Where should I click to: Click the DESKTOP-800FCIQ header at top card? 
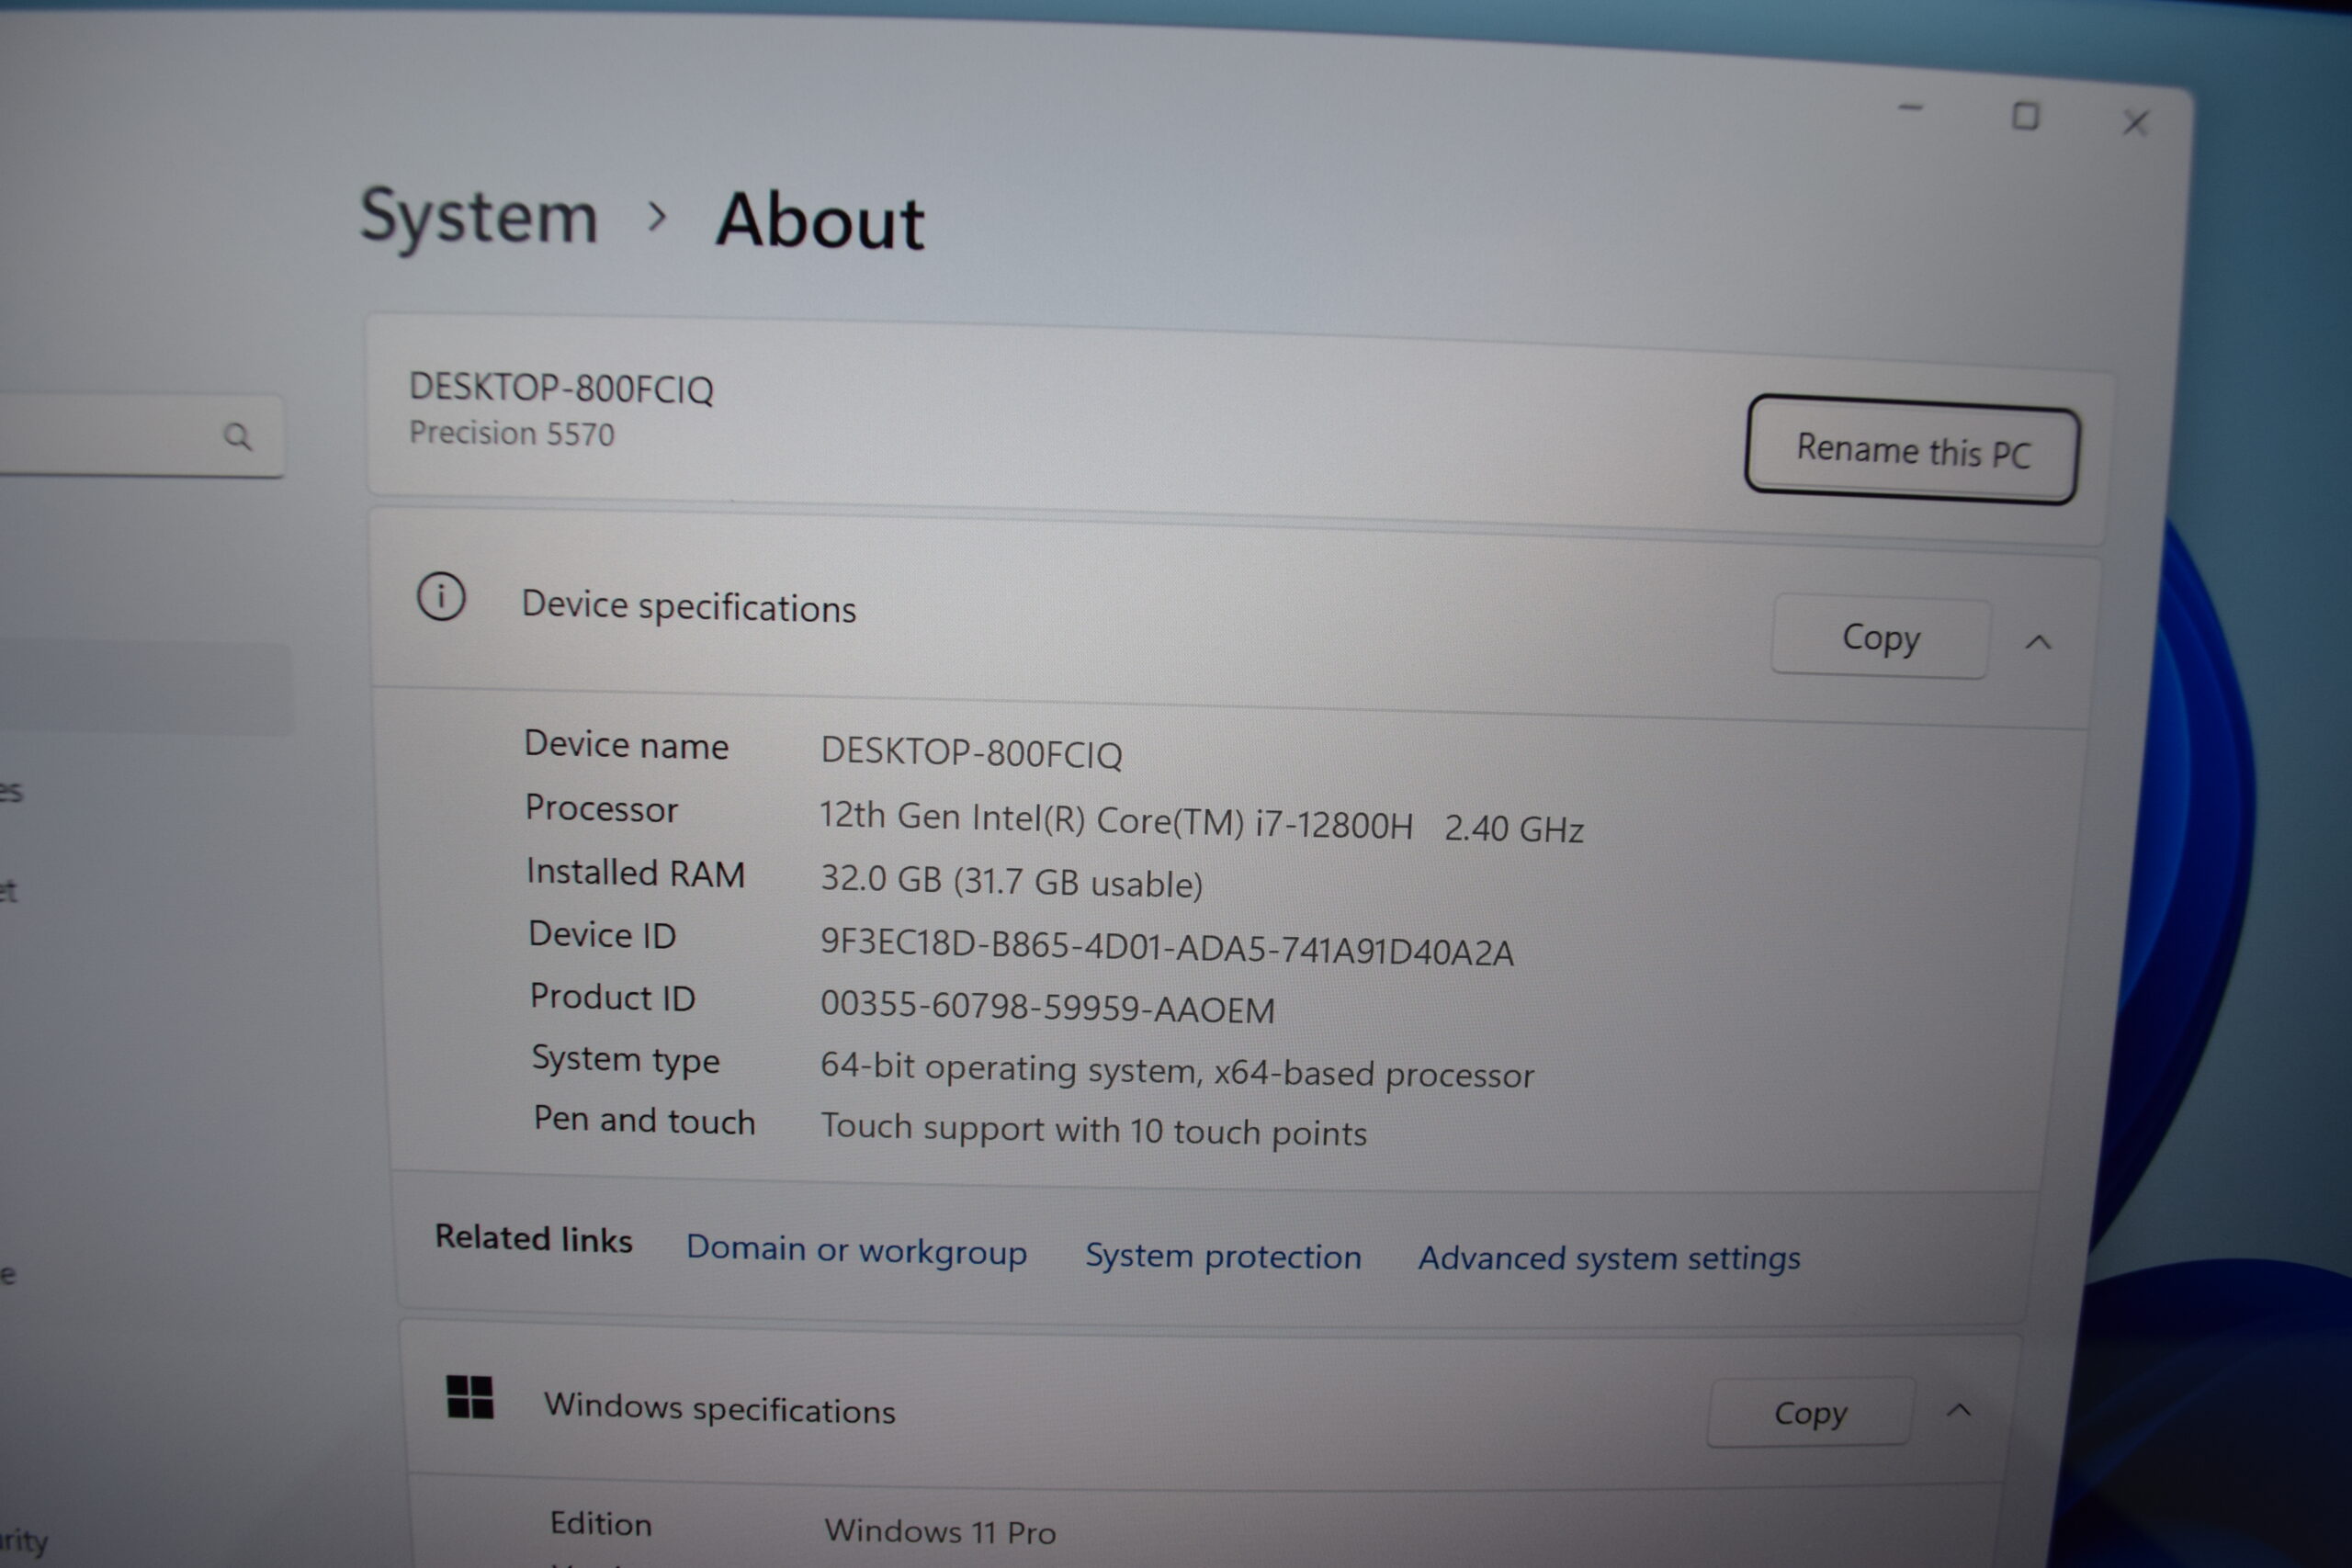coord(561,388)
